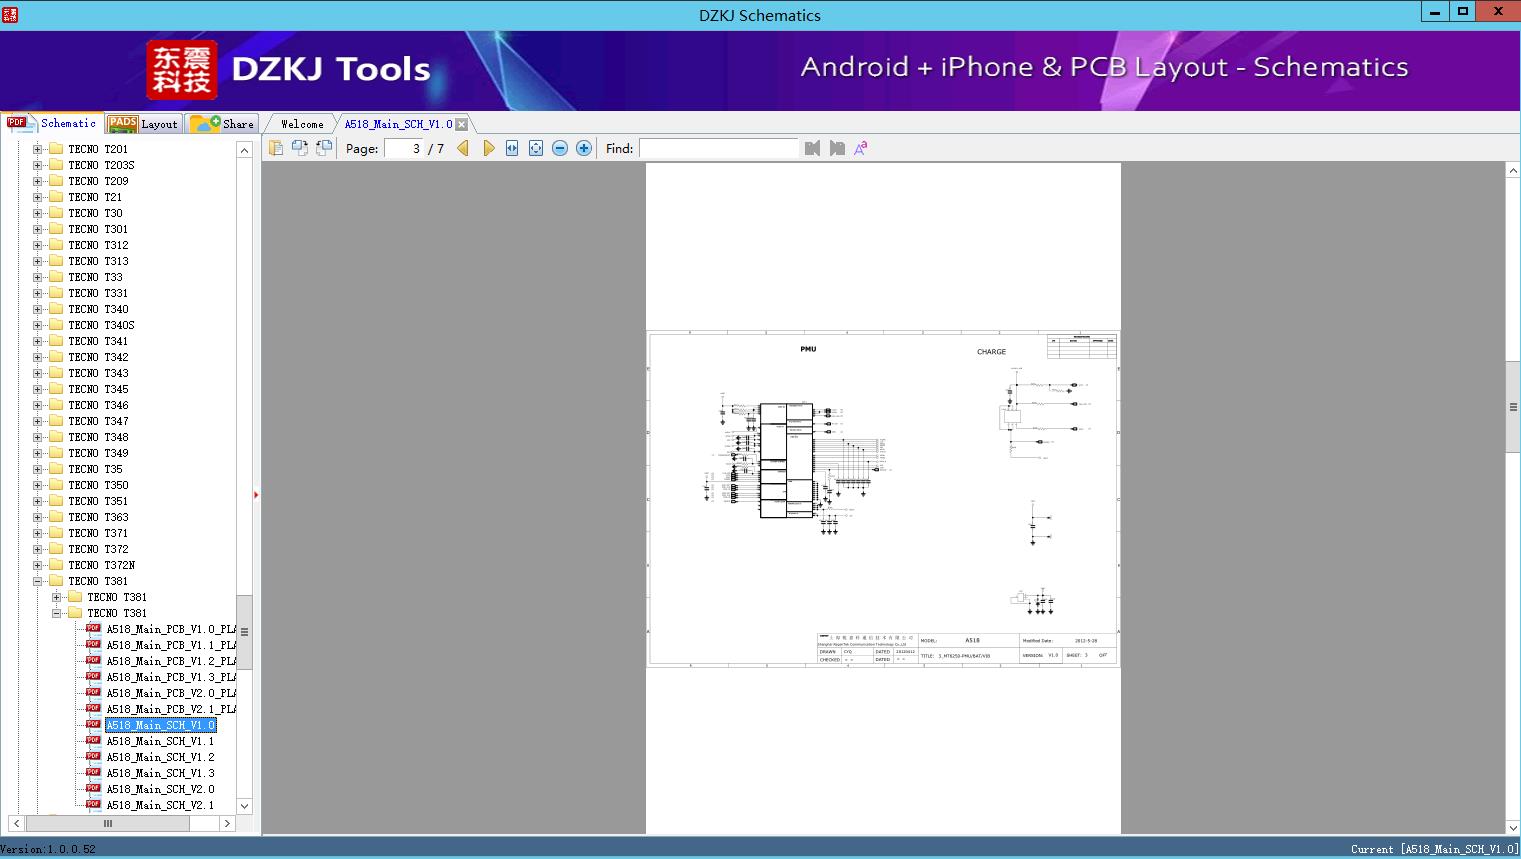Image resolution: width=1521 pixels, height=859 pixels.
Task: Find next result binoculars icon
Action: pyautogui.click(x=837, y=148)
